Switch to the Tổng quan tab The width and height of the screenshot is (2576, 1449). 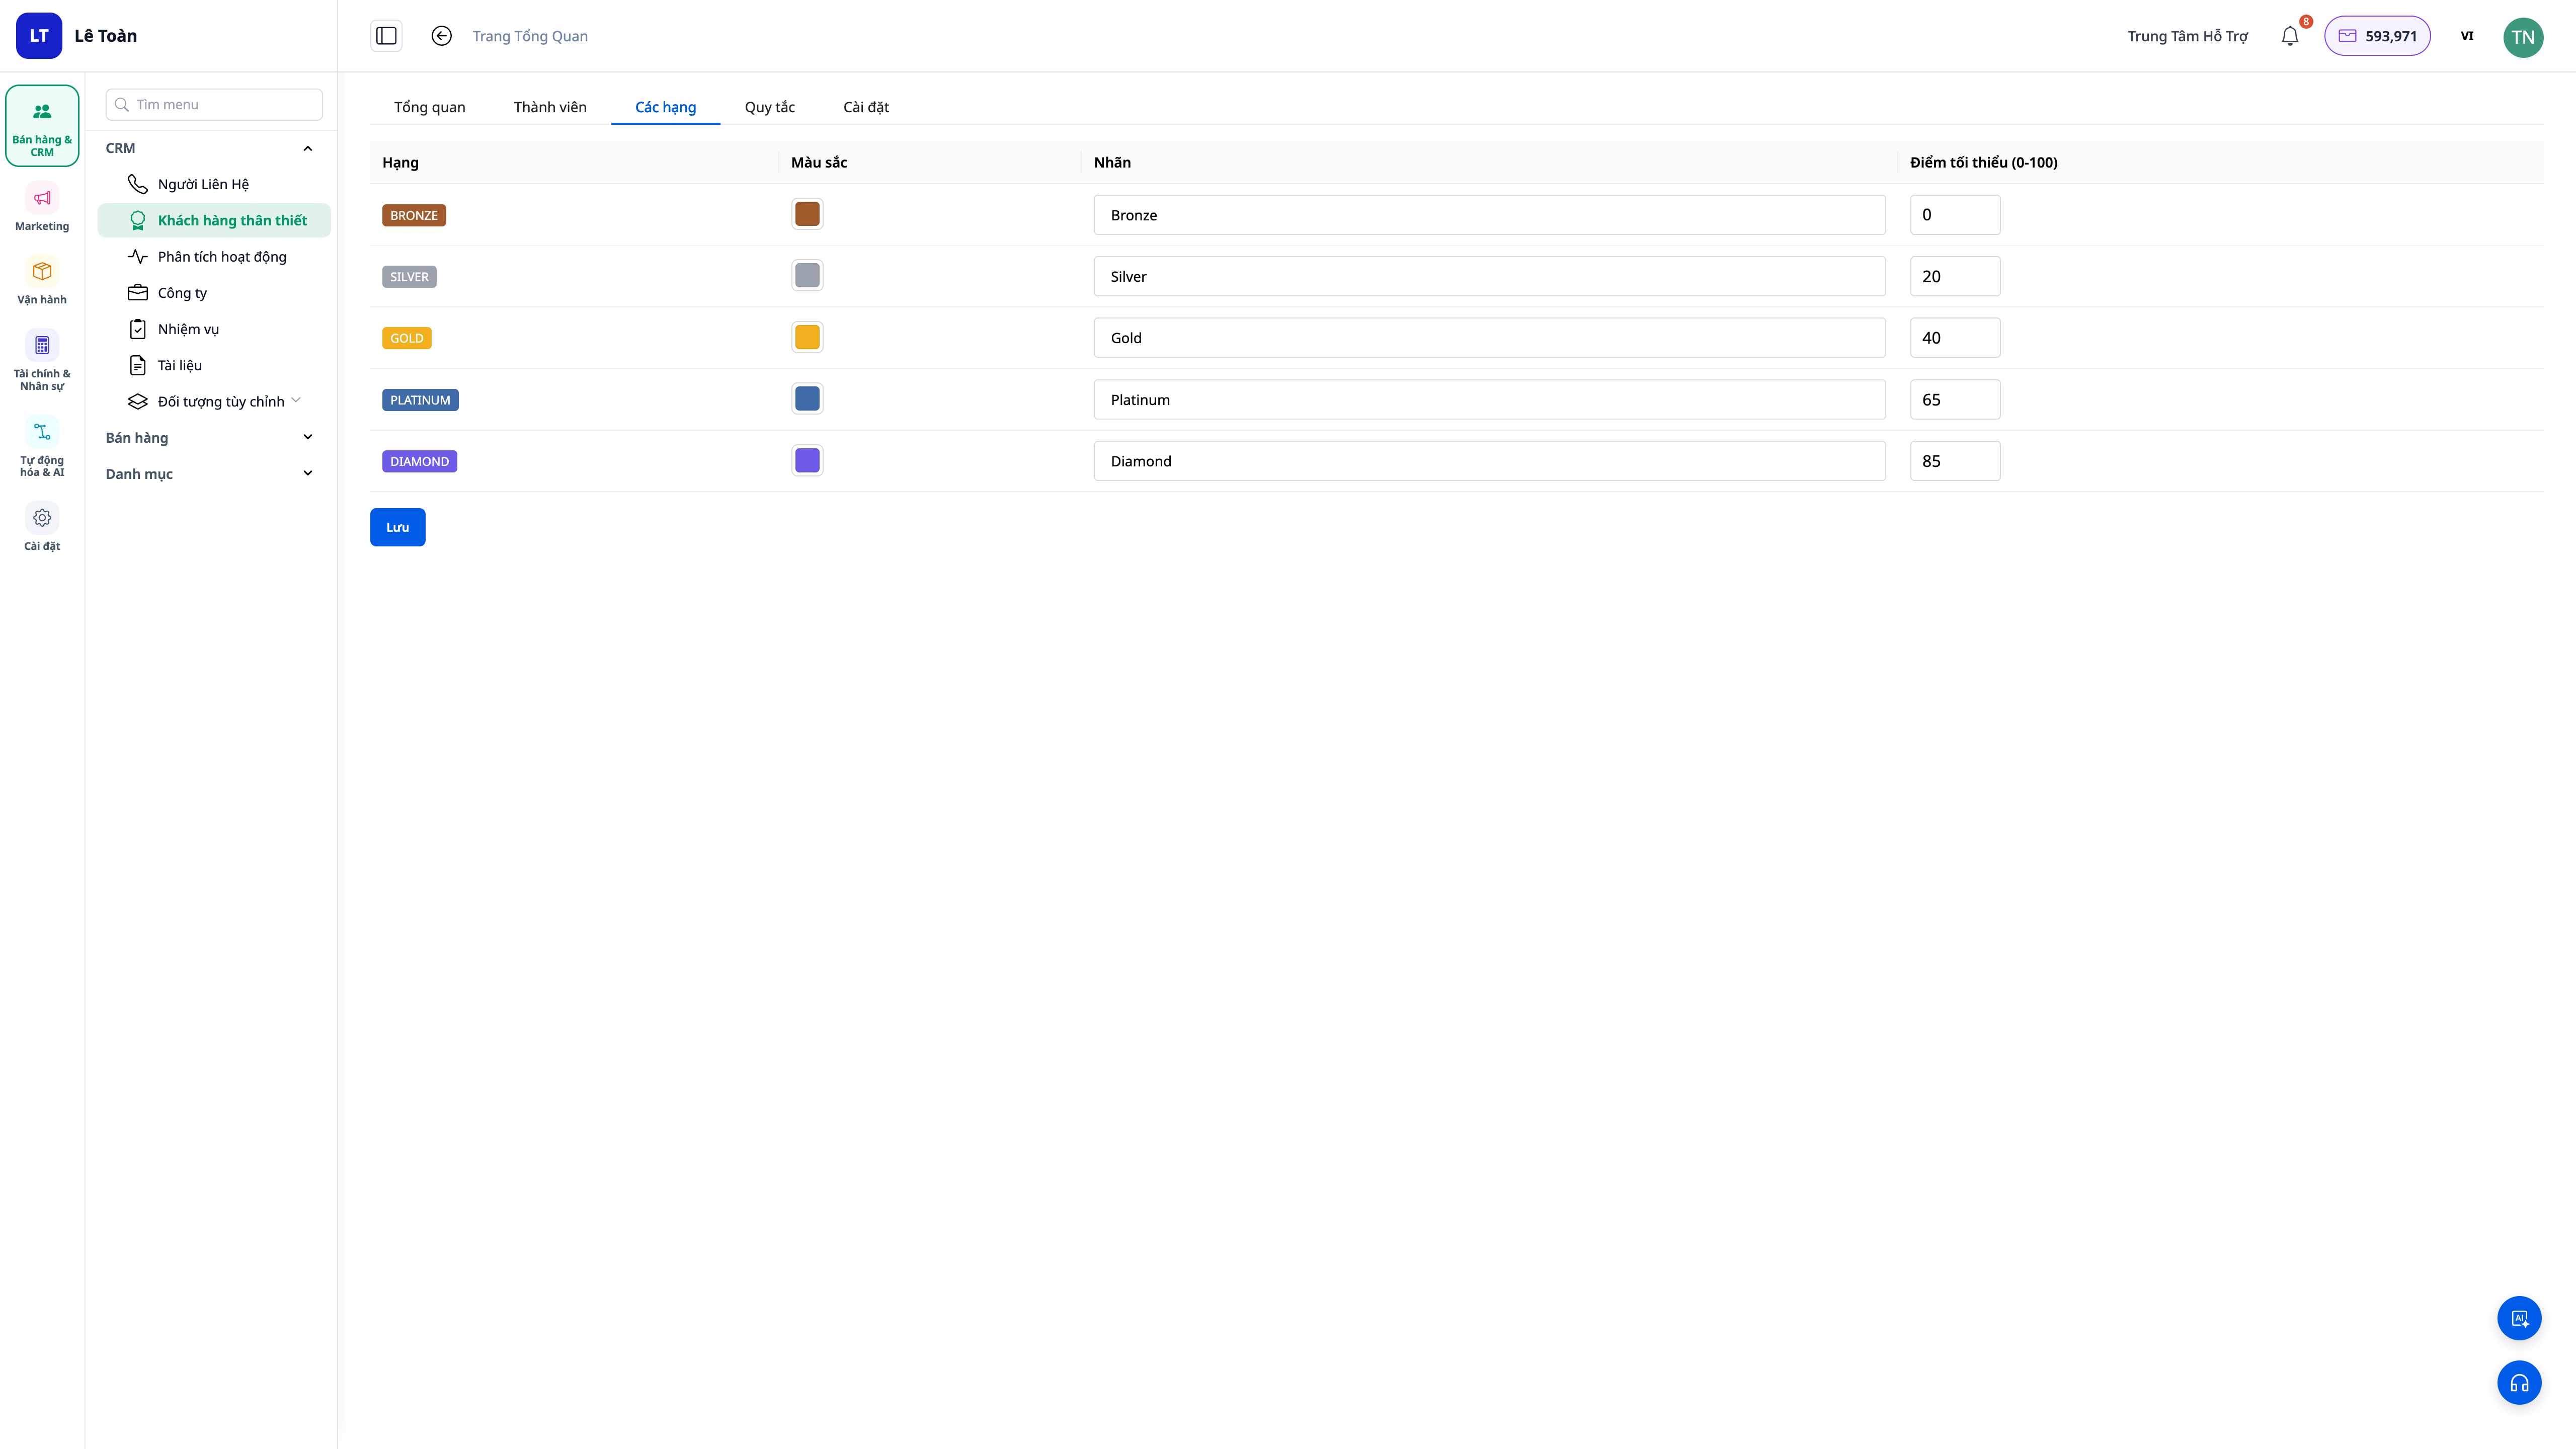click(x=430, y=107)
